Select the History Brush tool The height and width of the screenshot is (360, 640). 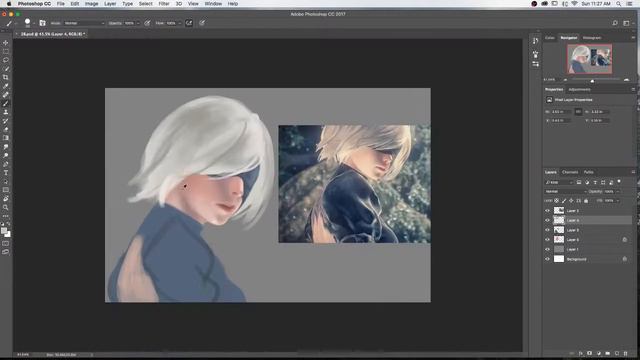[6, 121]
